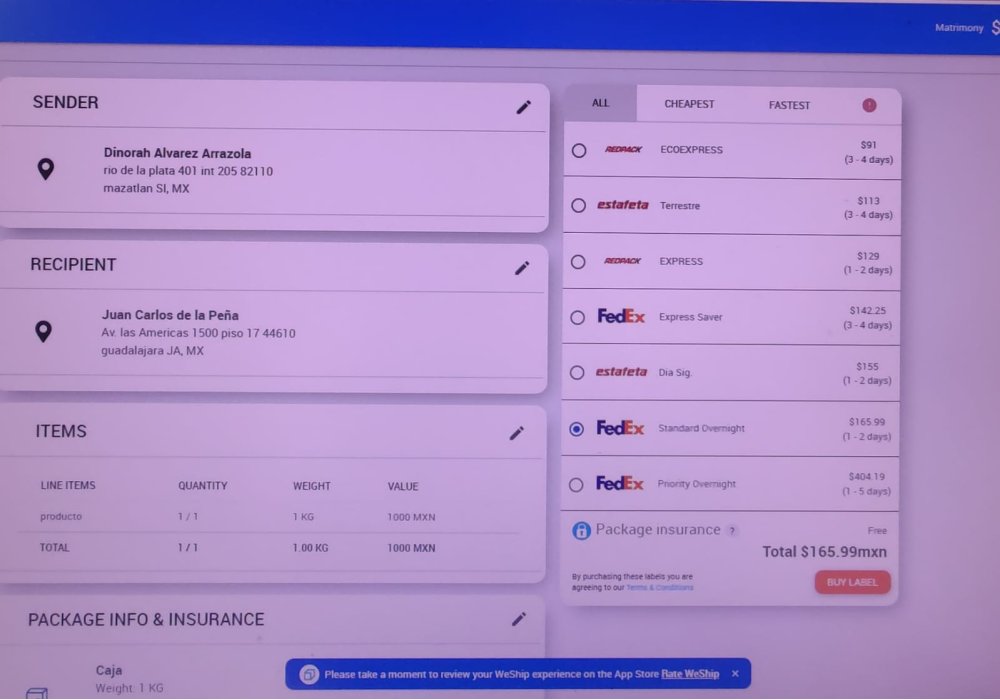Edit the Recipient section with pencil icon
This screenshot has width=1000, height=700.
522,268
